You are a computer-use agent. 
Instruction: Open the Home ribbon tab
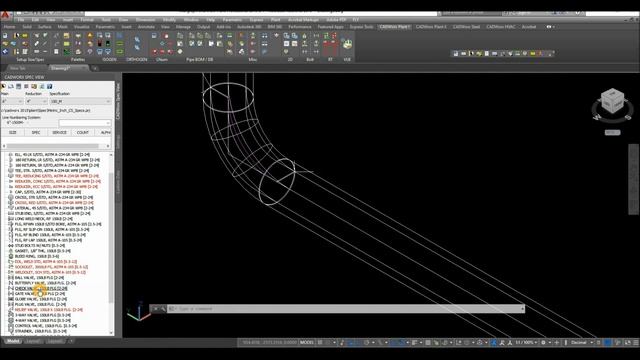pyautogui.click(x=9, y=27)
